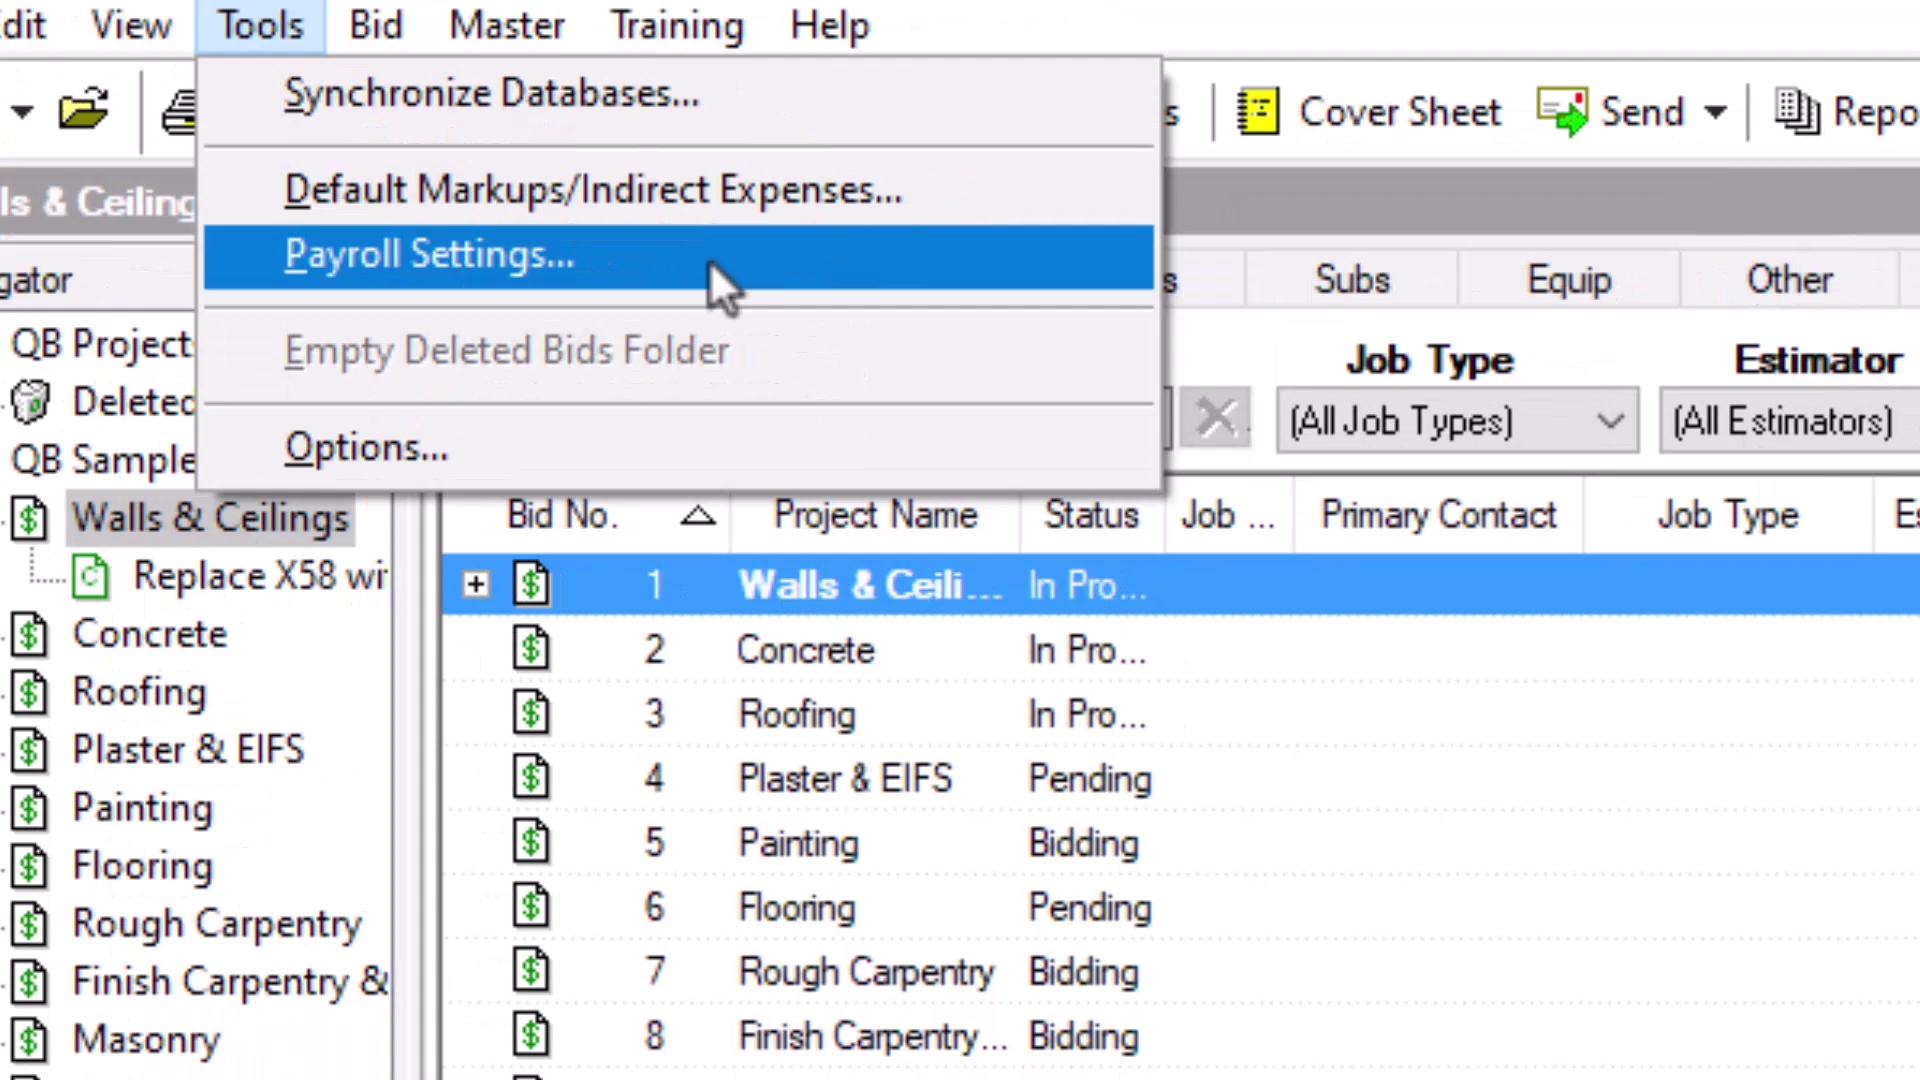The height and width of the screenshot is (1080, 1920).
Task: Click the Send icon with green arrow
Action: 1561,111
